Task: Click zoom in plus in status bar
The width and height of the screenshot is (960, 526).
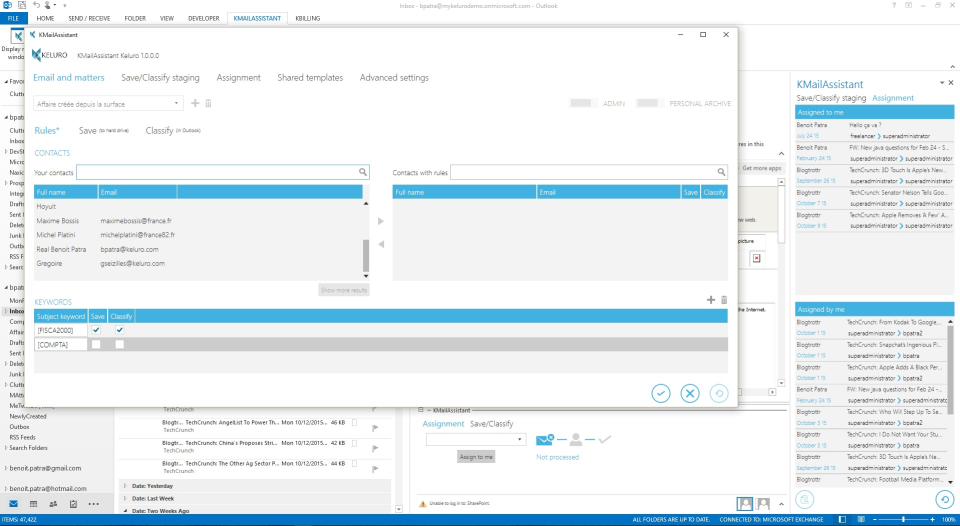Action: pos(932,520)
